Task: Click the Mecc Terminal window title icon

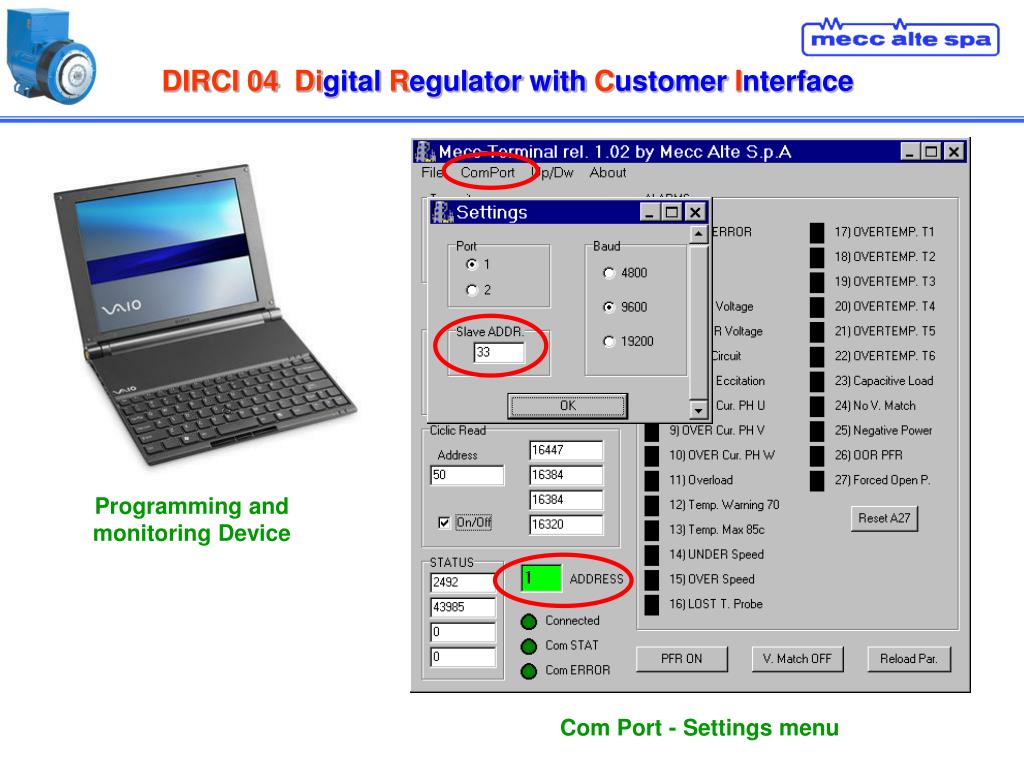Action: (425, 152)
